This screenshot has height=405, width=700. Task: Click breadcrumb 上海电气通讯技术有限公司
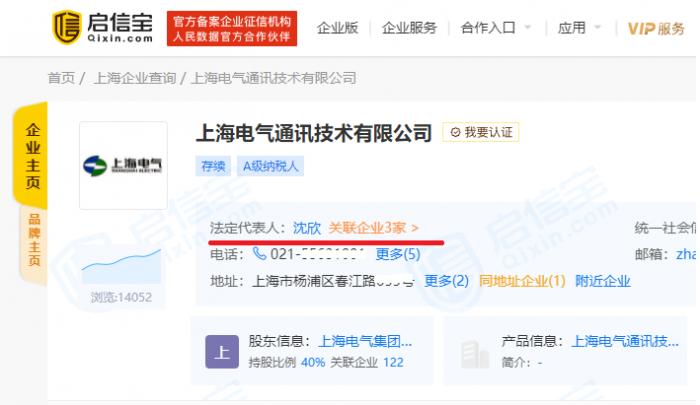(x=273, y=78)
